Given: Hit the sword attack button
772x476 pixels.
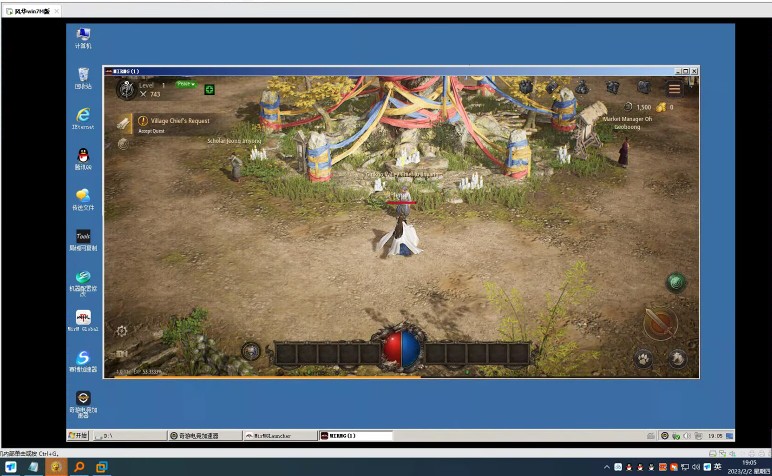Looking at the screenshot, I should [660, 324].
